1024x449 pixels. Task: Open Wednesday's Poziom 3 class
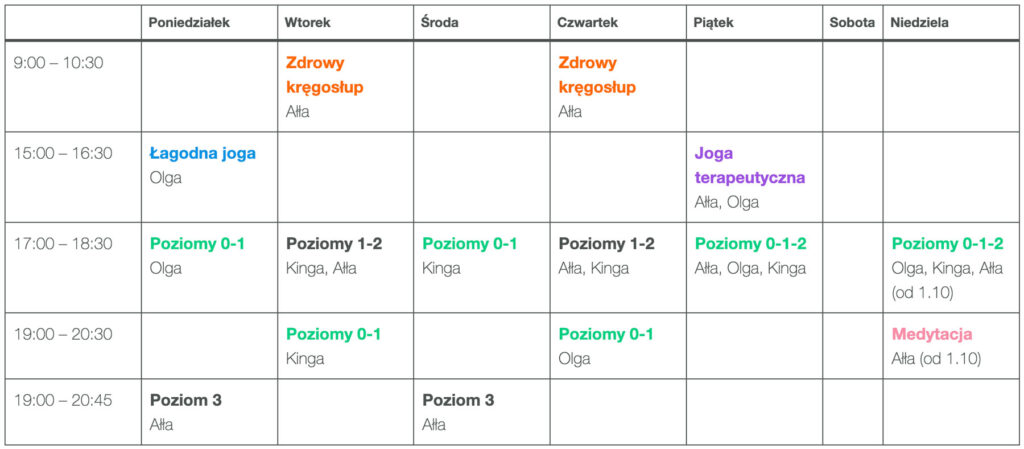click(x=458, y=400)
